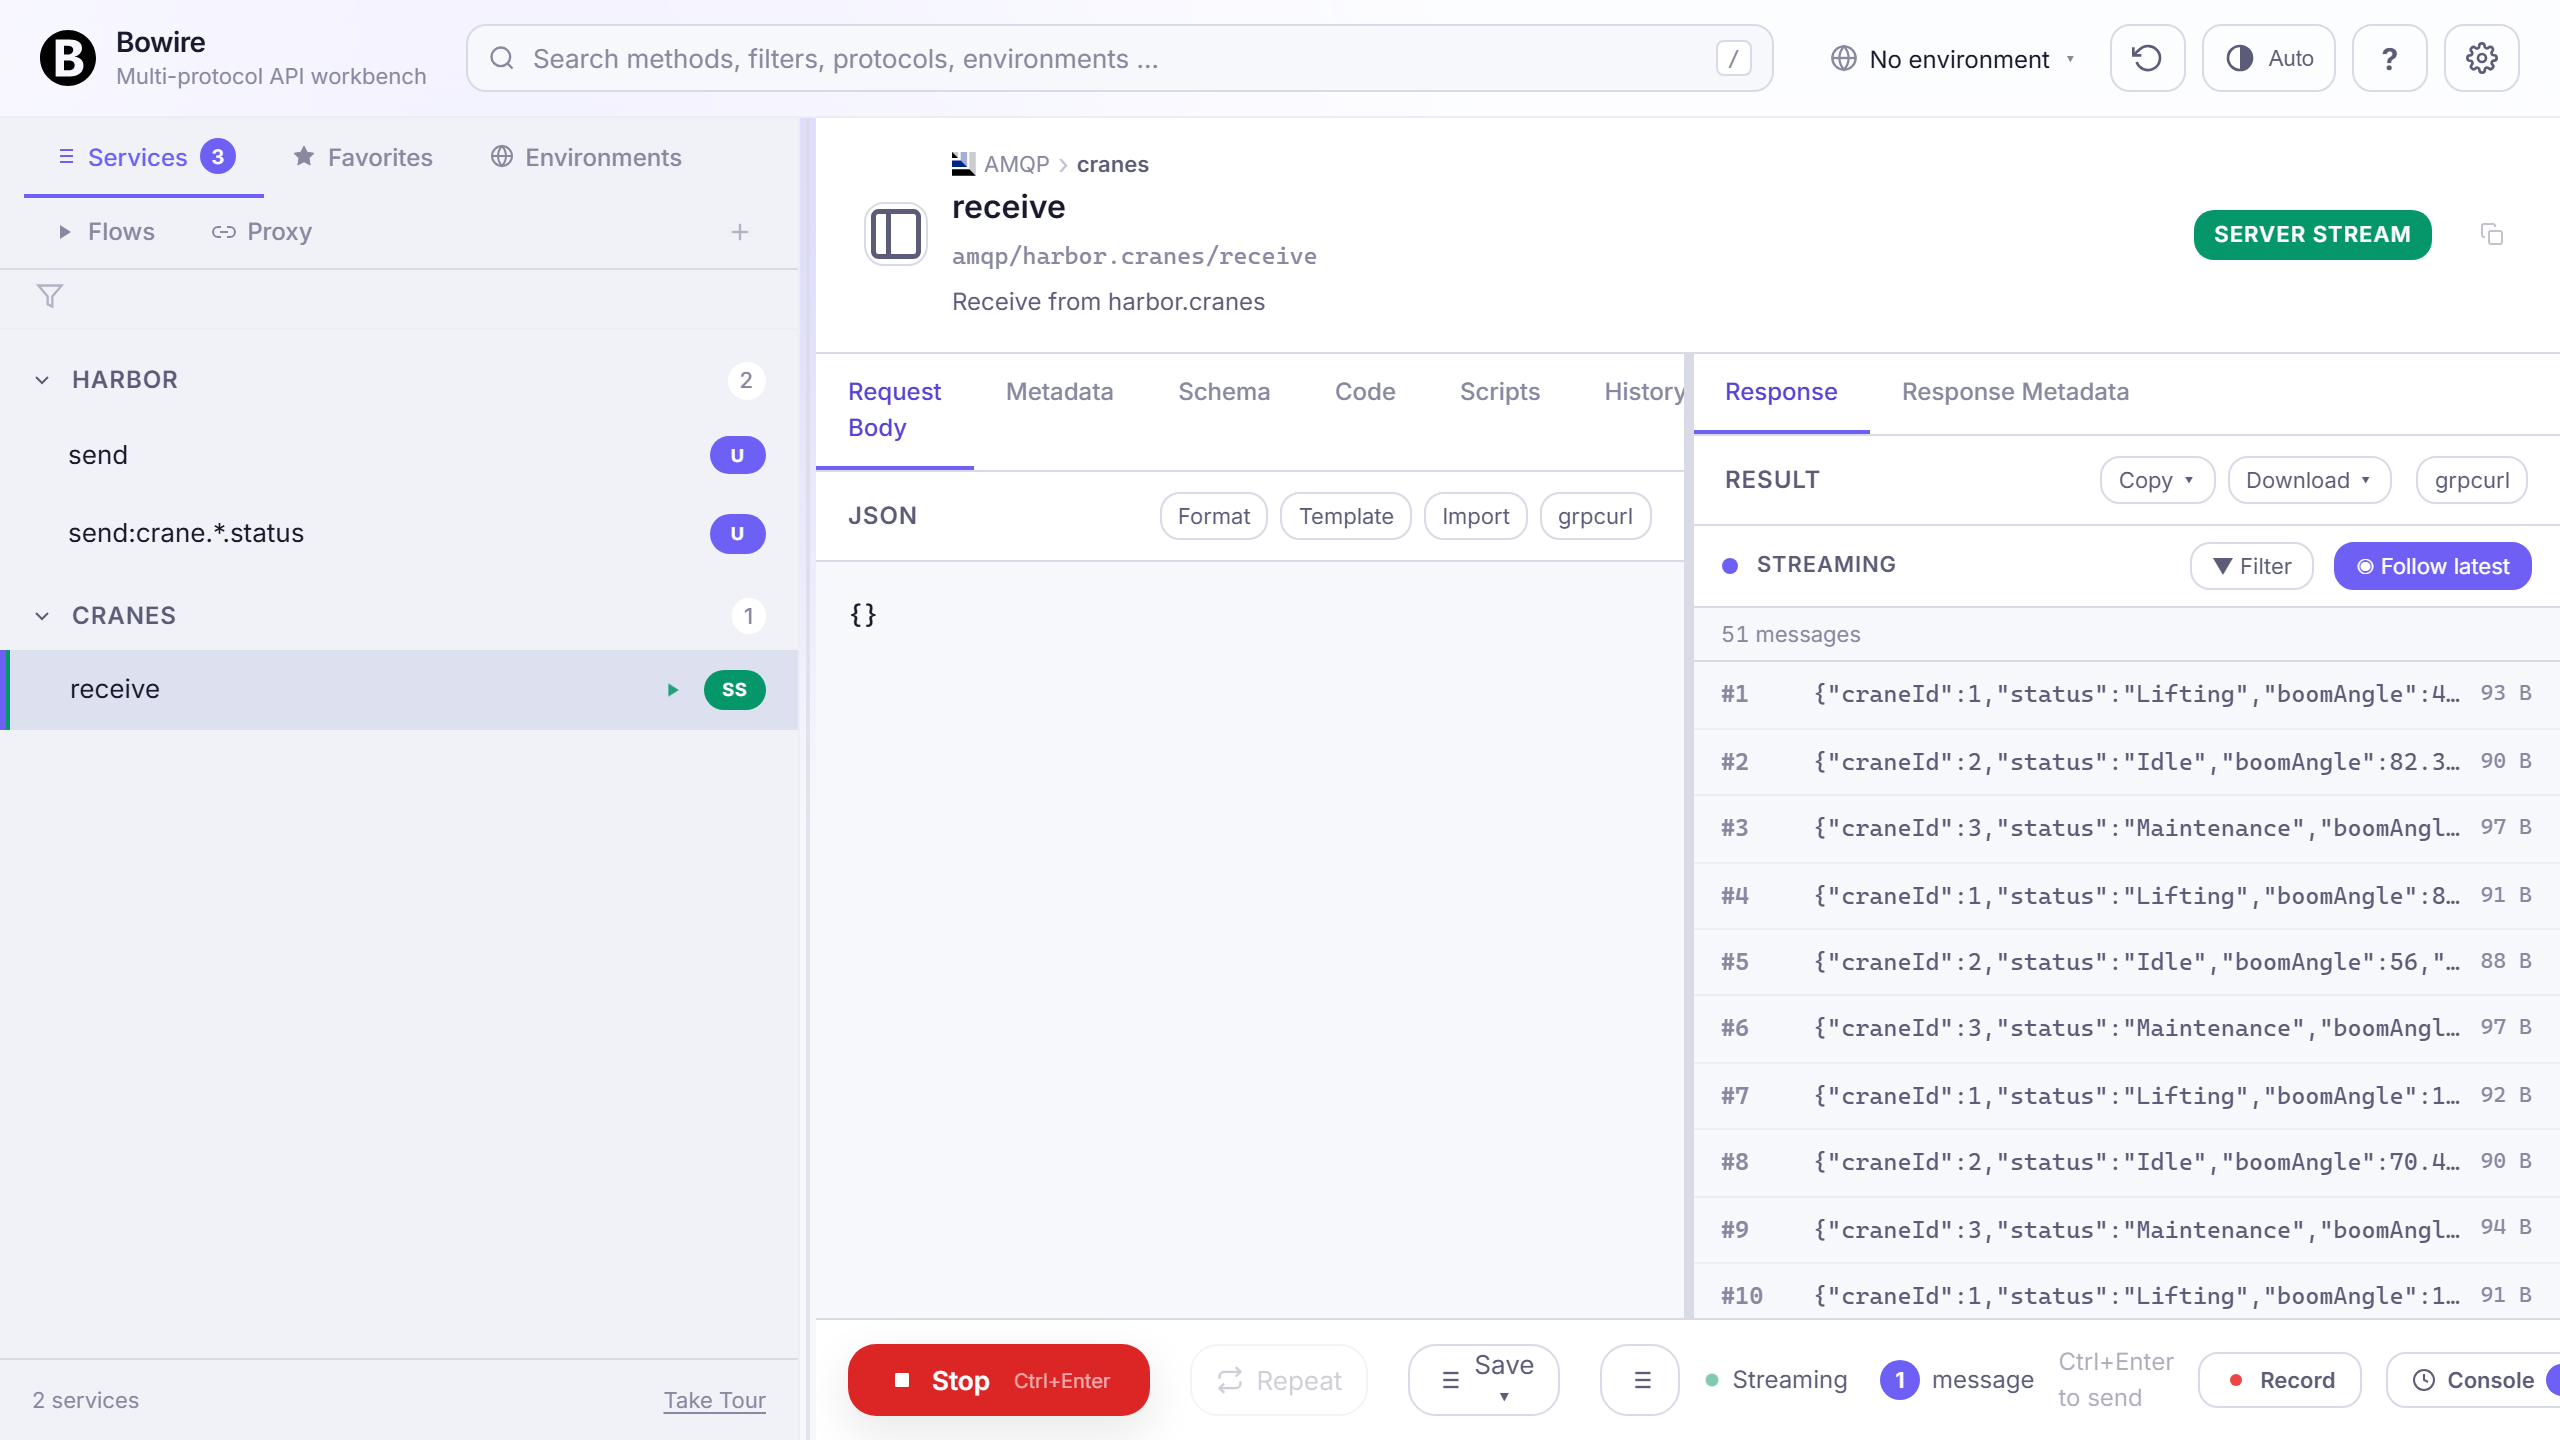Click the Import button
2560x1440 pixels.
point(1476,516)
